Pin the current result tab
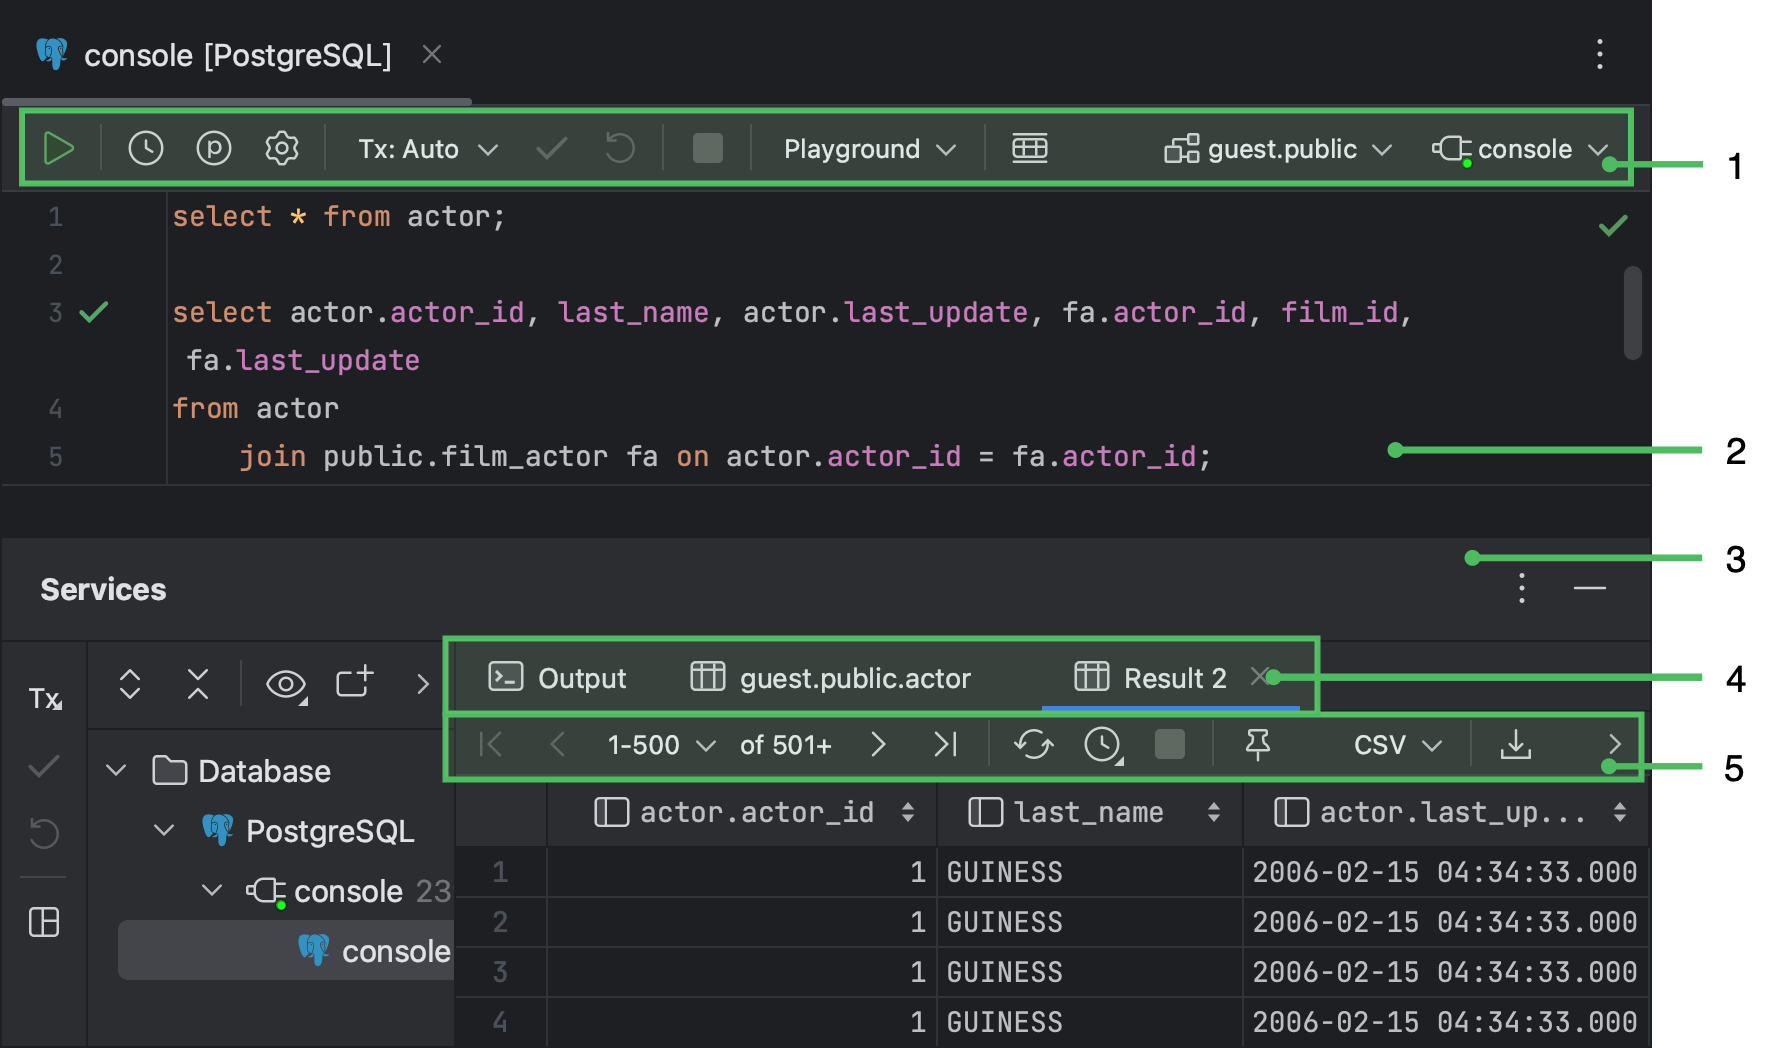1768x1048 pixels. point(1259,744)
